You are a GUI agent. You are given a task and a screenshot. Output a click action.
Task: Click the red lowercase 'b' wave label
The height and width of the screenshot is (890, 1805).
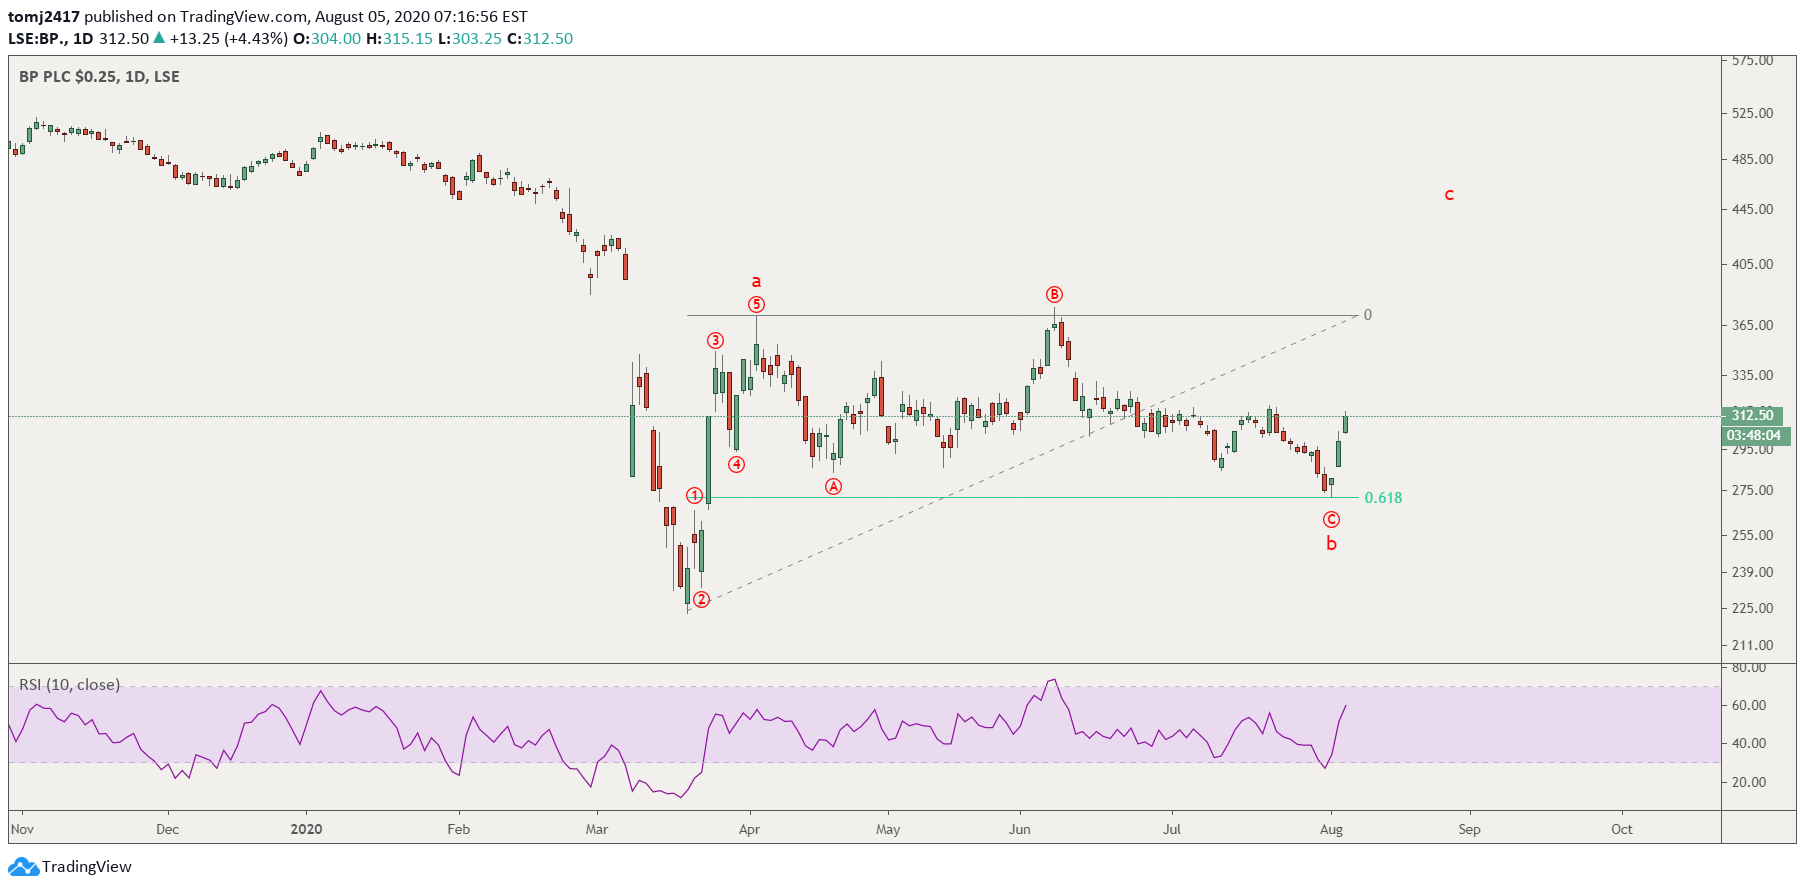tap(1331, 543)
